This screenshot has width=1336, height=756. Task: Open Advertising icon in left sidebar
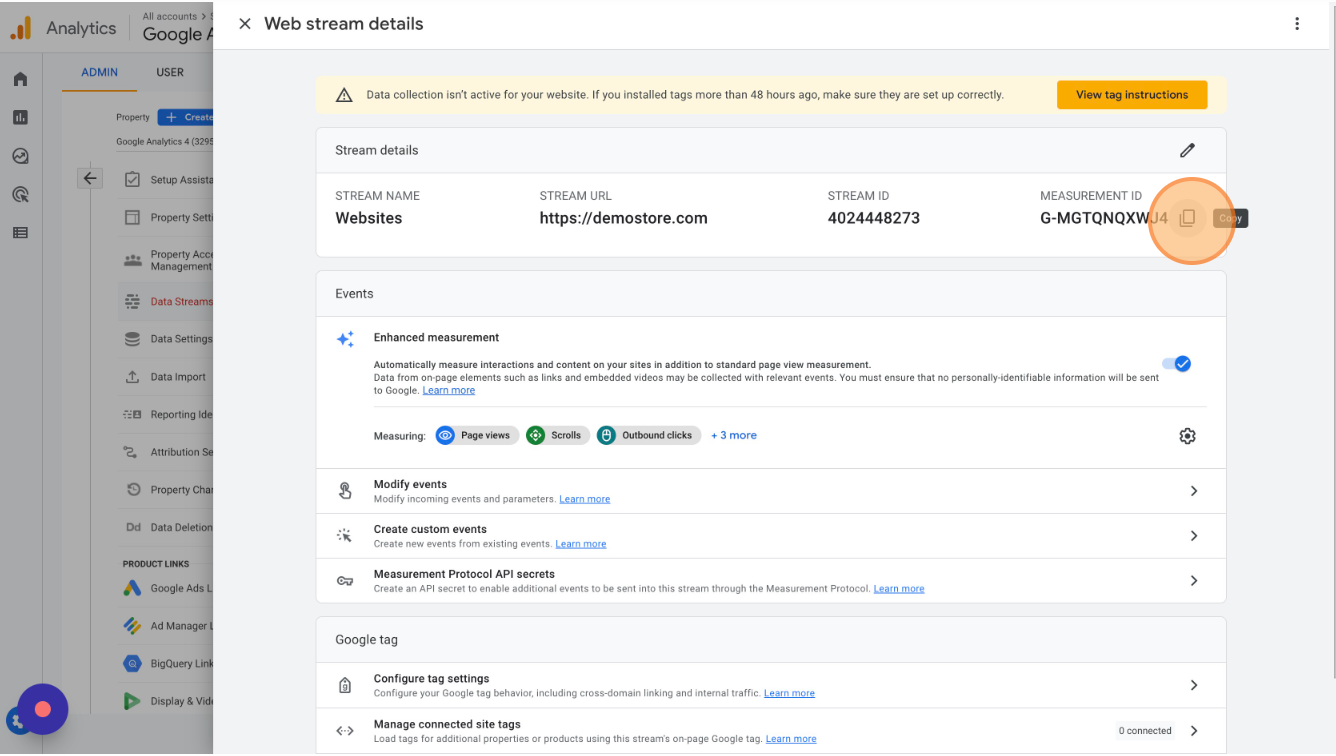[20, 194]
